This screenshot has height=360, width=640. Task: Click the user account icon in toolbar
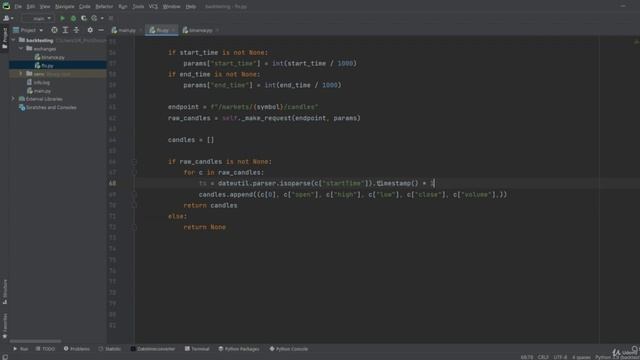click(x=8, y=18)
